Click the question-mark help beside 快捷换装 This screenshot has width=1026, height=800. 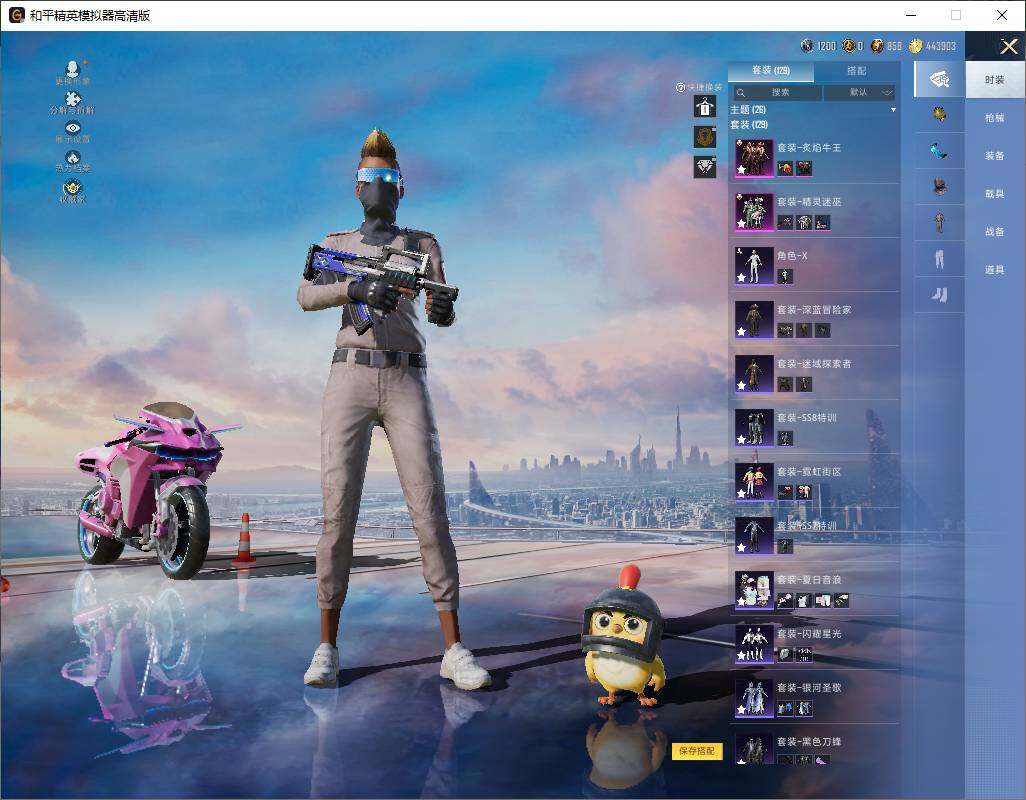(680, 87)
